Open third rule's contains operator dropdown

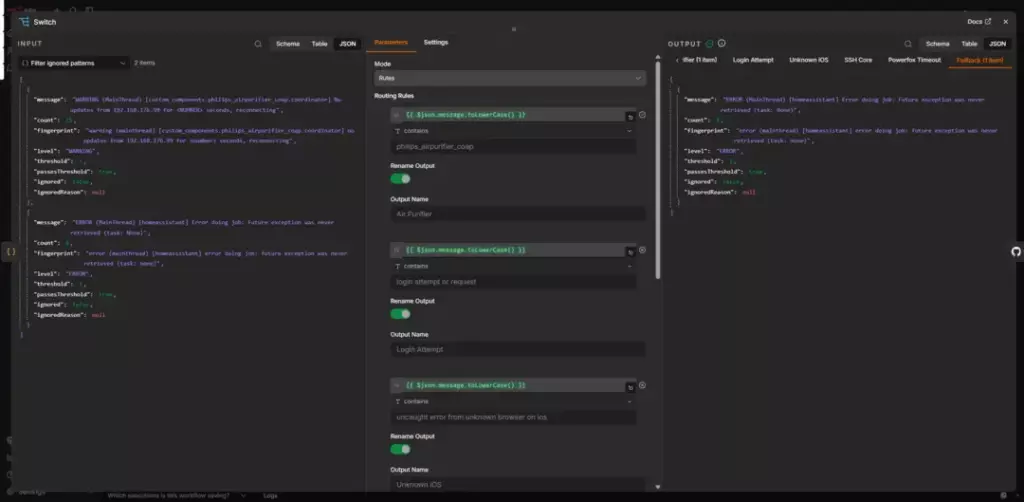(x=513, y=401)
